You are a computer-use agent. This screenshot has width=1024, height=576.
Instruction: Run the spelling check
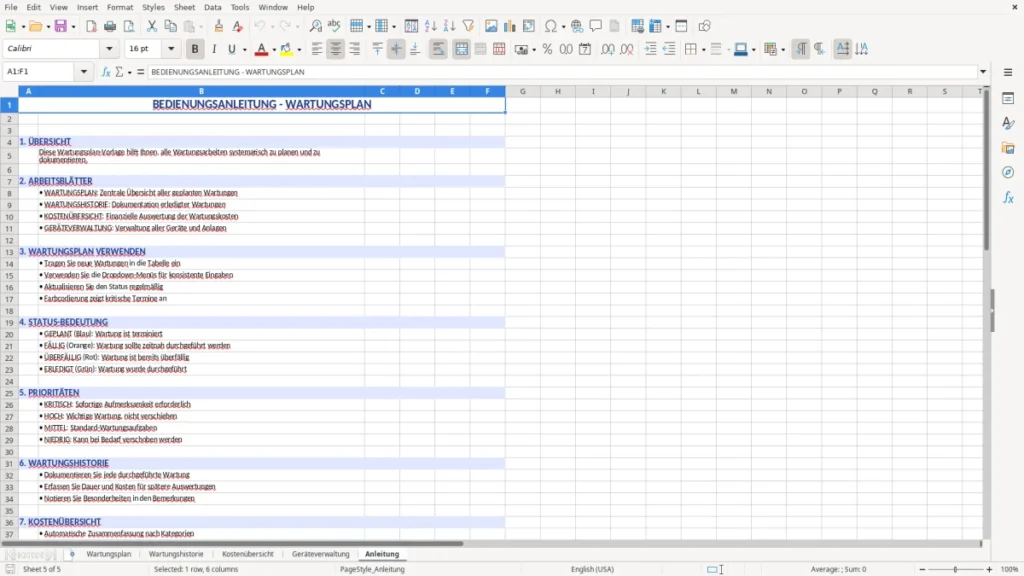point(334,26)
